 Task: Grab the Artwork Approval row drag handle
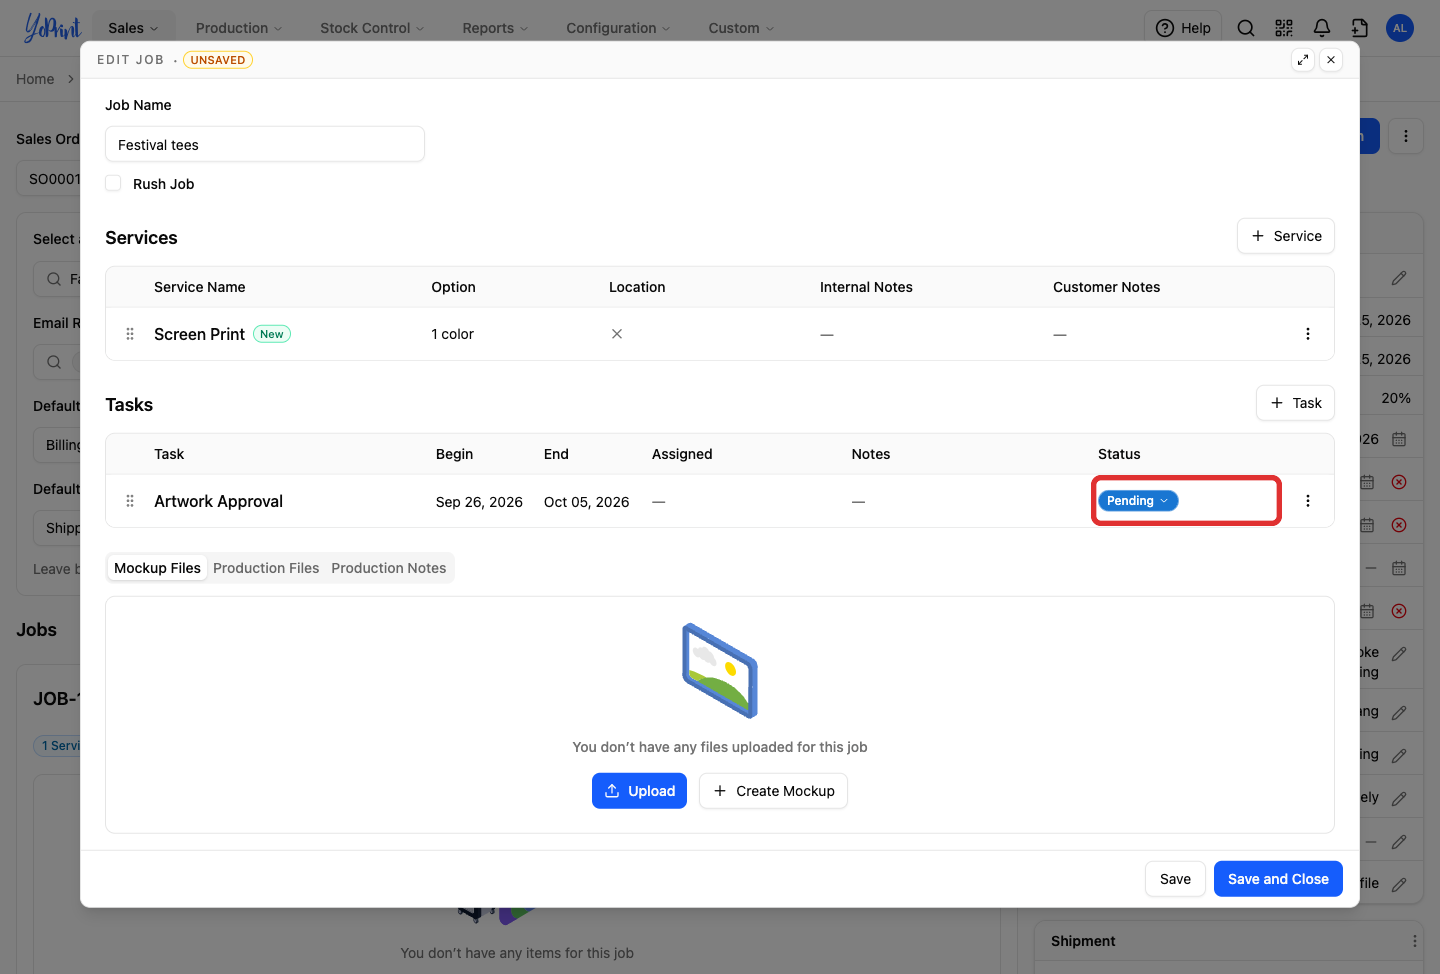tap(130, 501)
